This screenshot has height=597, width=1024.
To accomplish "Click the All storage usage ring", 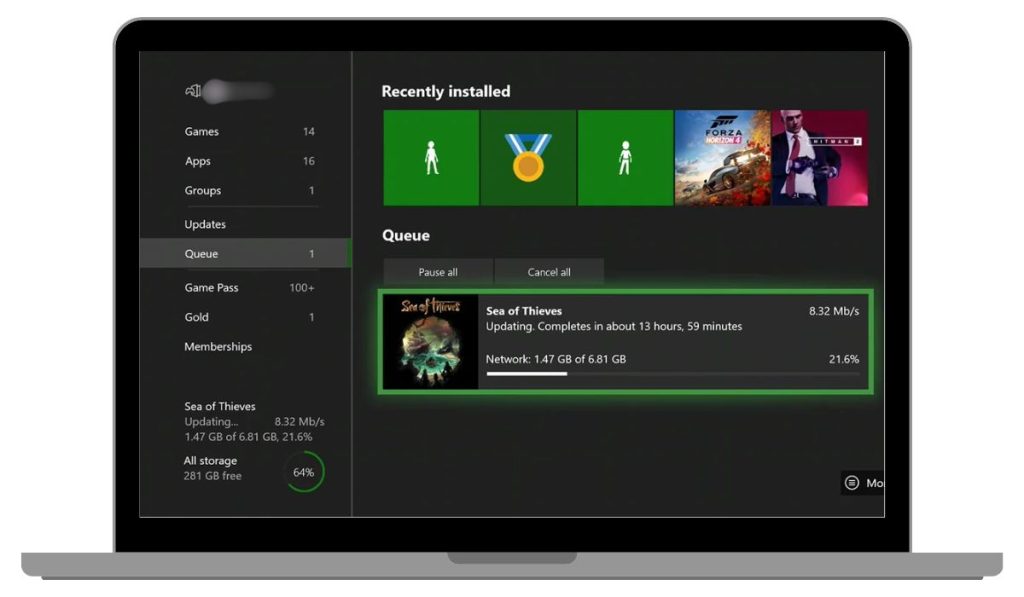I will click(303, 471).
